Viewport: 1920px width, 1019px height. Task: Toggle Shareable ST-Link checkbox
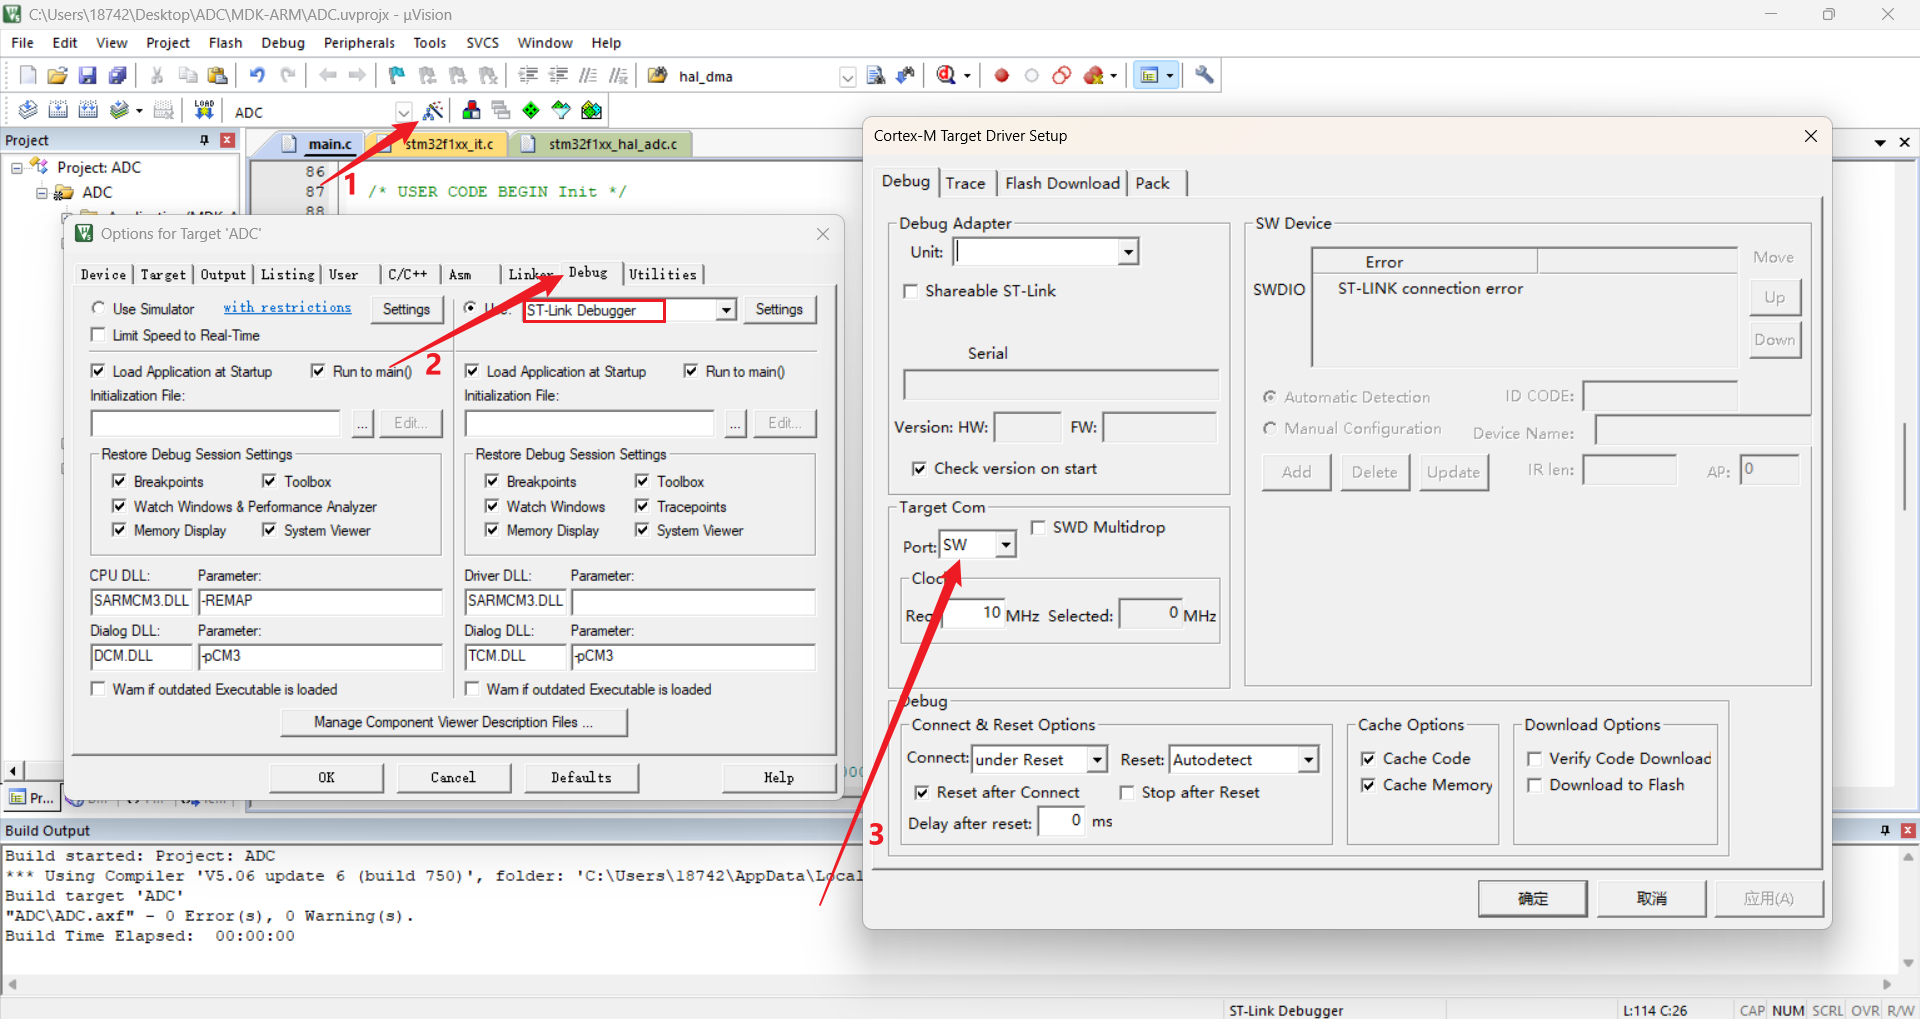[x=910, y=291]
